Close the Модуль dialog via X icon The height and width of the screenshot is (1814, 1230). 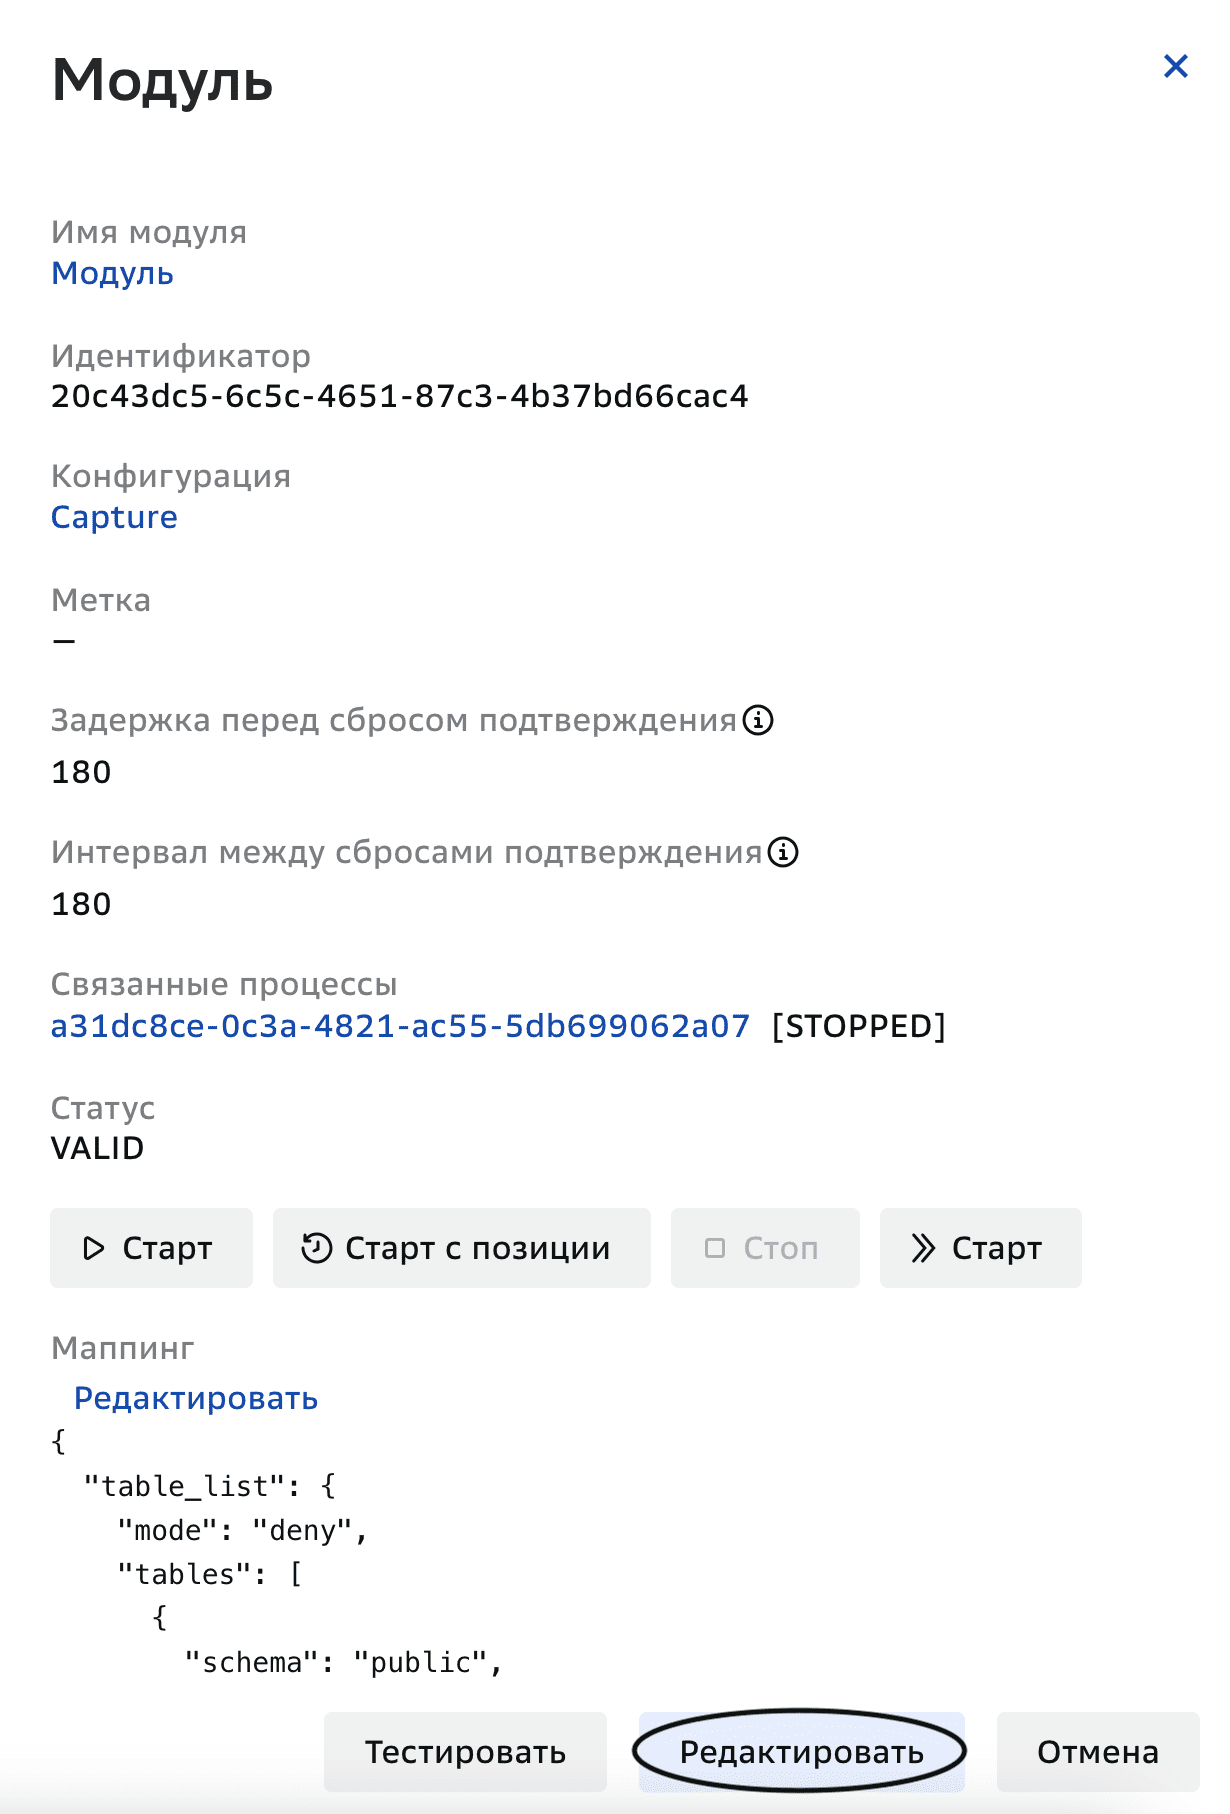(x=1175, y=67)
